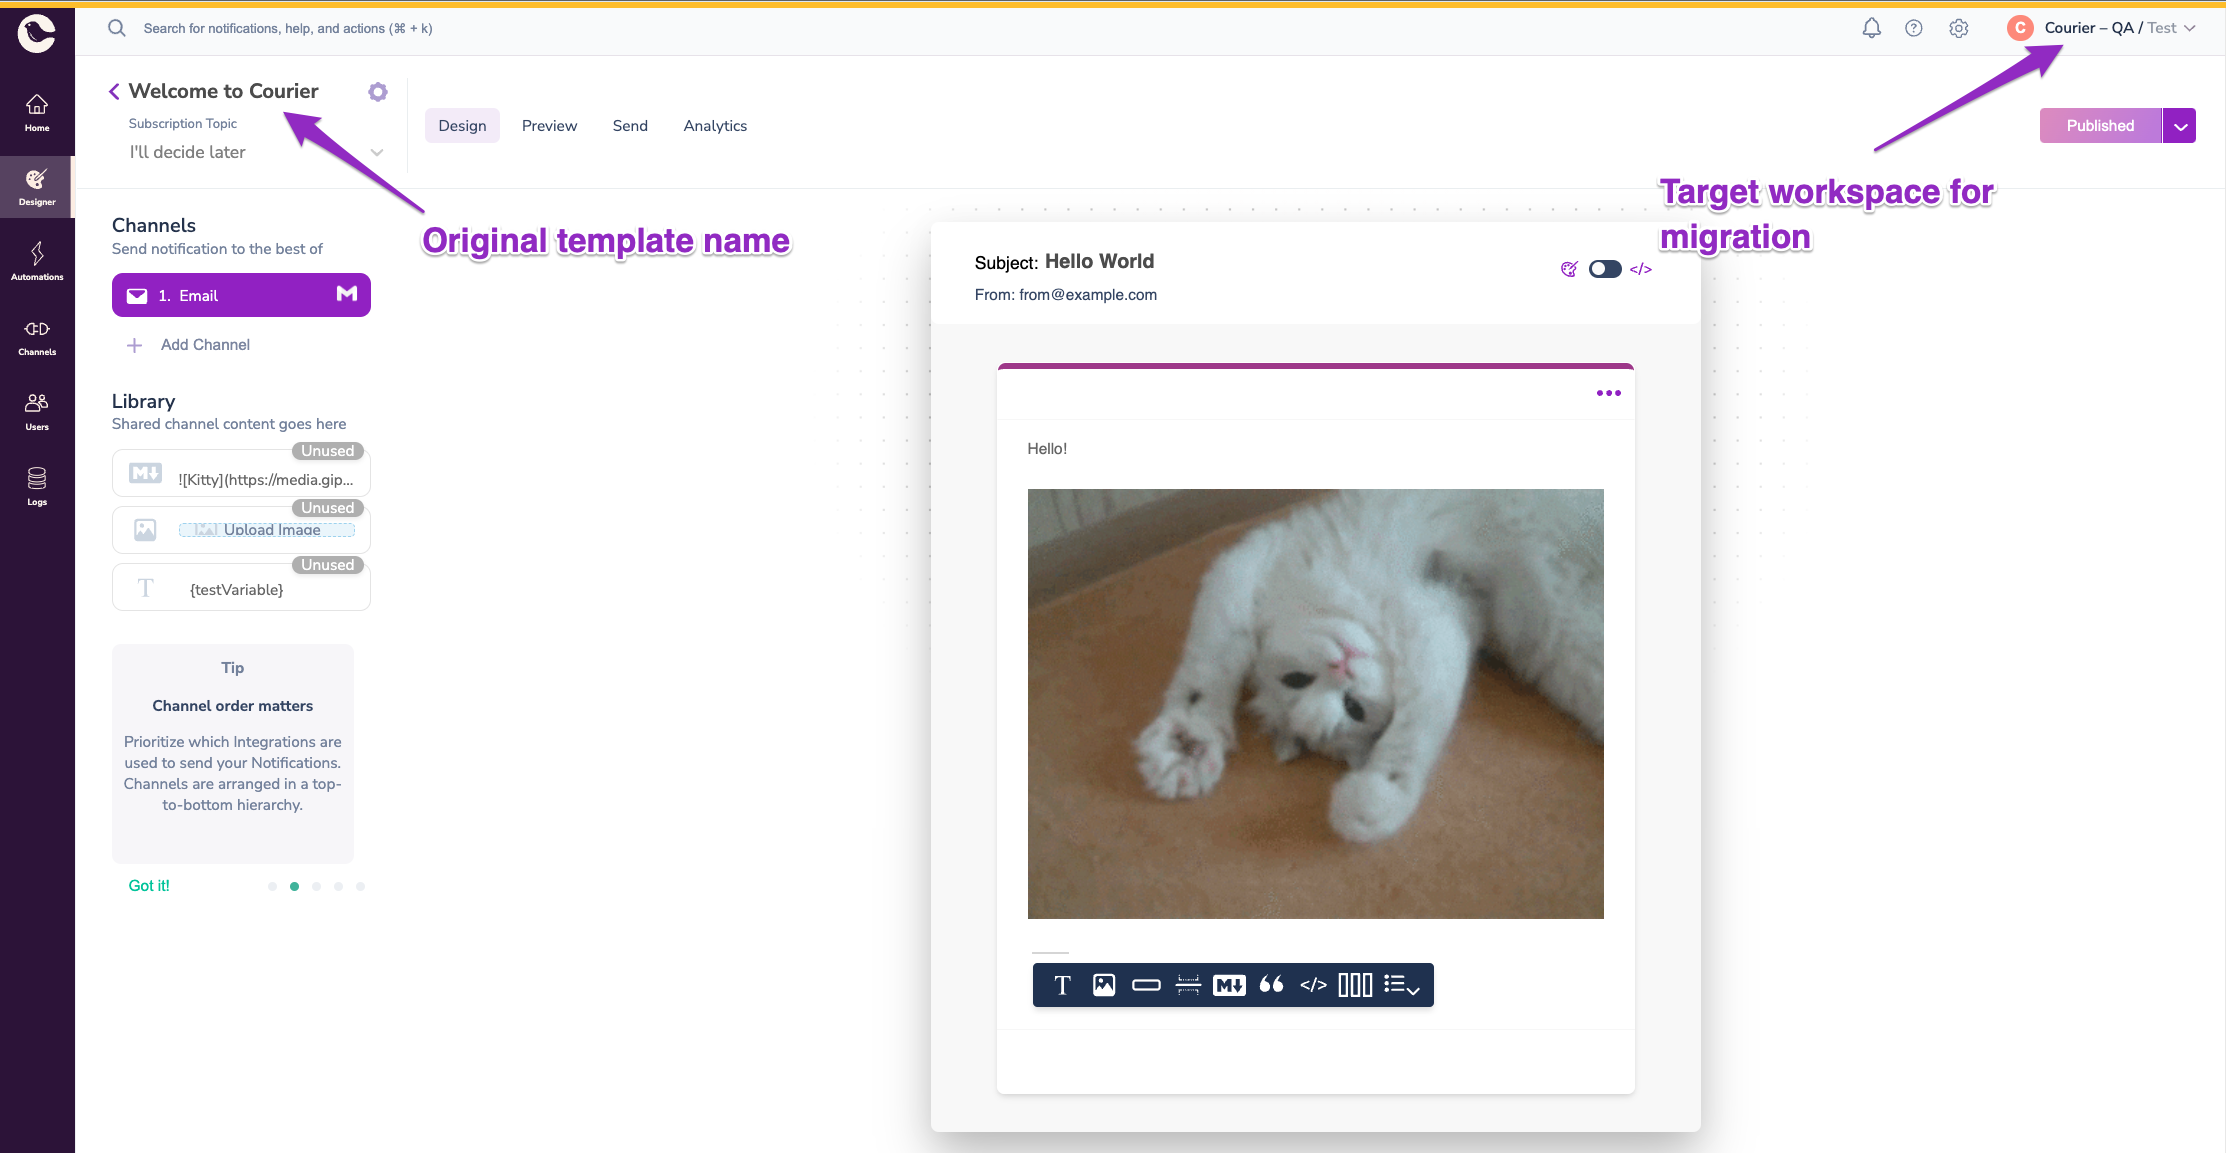
Task: Switch to the Analytics tab
Action: (x=715, y=125)
